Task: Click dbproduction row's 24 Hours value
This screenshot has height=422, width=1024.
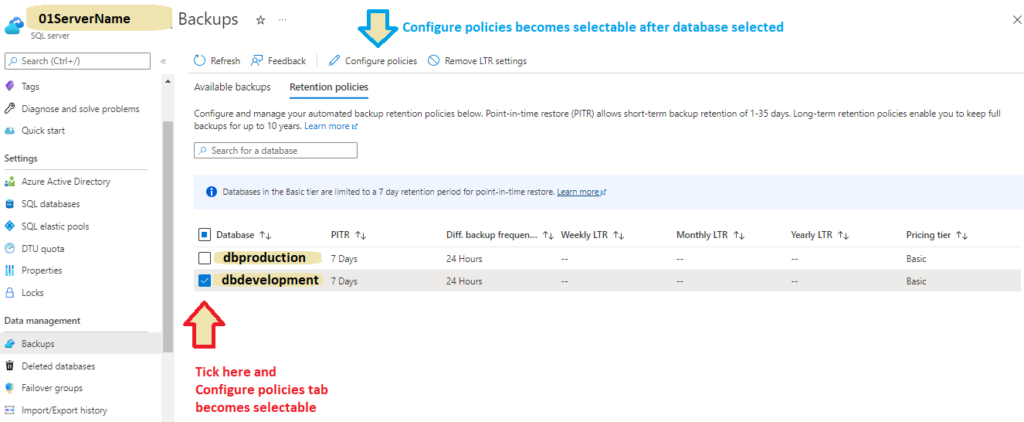Action: pyautogui.click(x=464, y=259)
